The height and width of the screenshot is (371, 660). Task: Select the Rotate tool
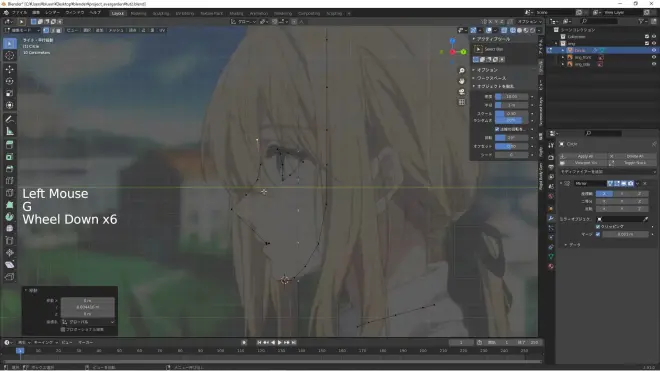(10, 81)
